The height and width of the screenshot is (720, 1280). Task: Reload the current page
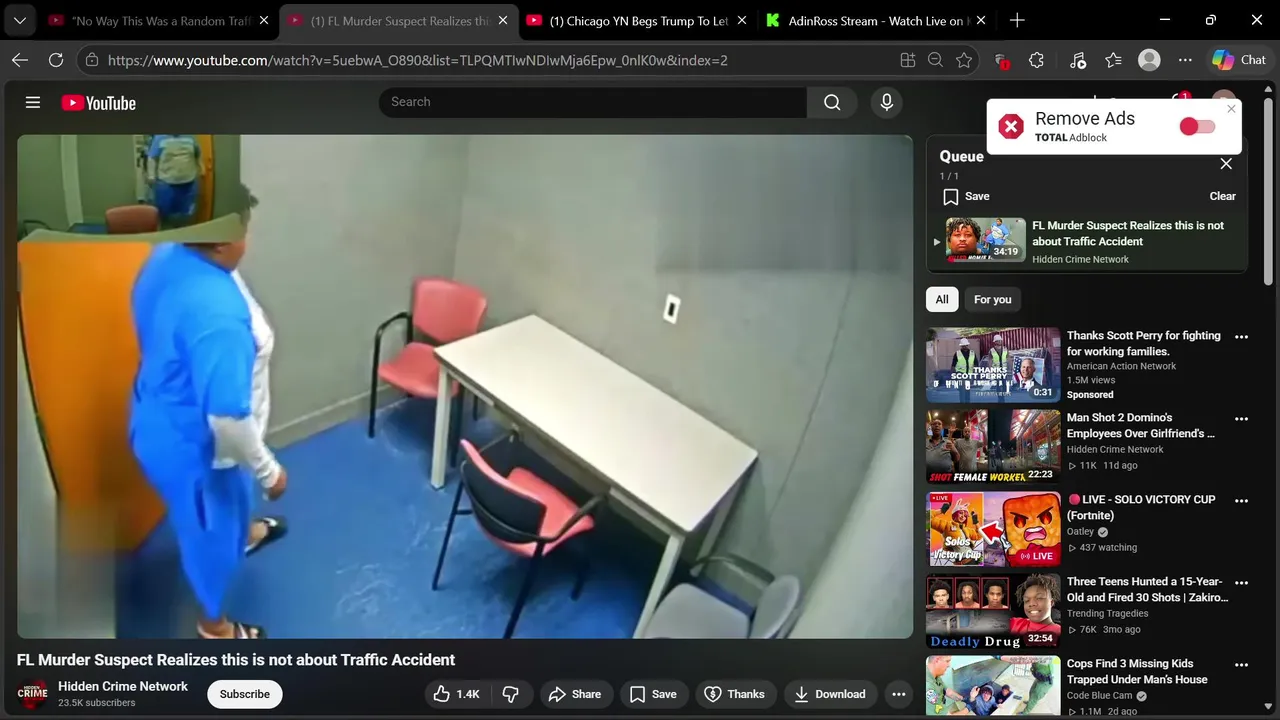[56, 60]
